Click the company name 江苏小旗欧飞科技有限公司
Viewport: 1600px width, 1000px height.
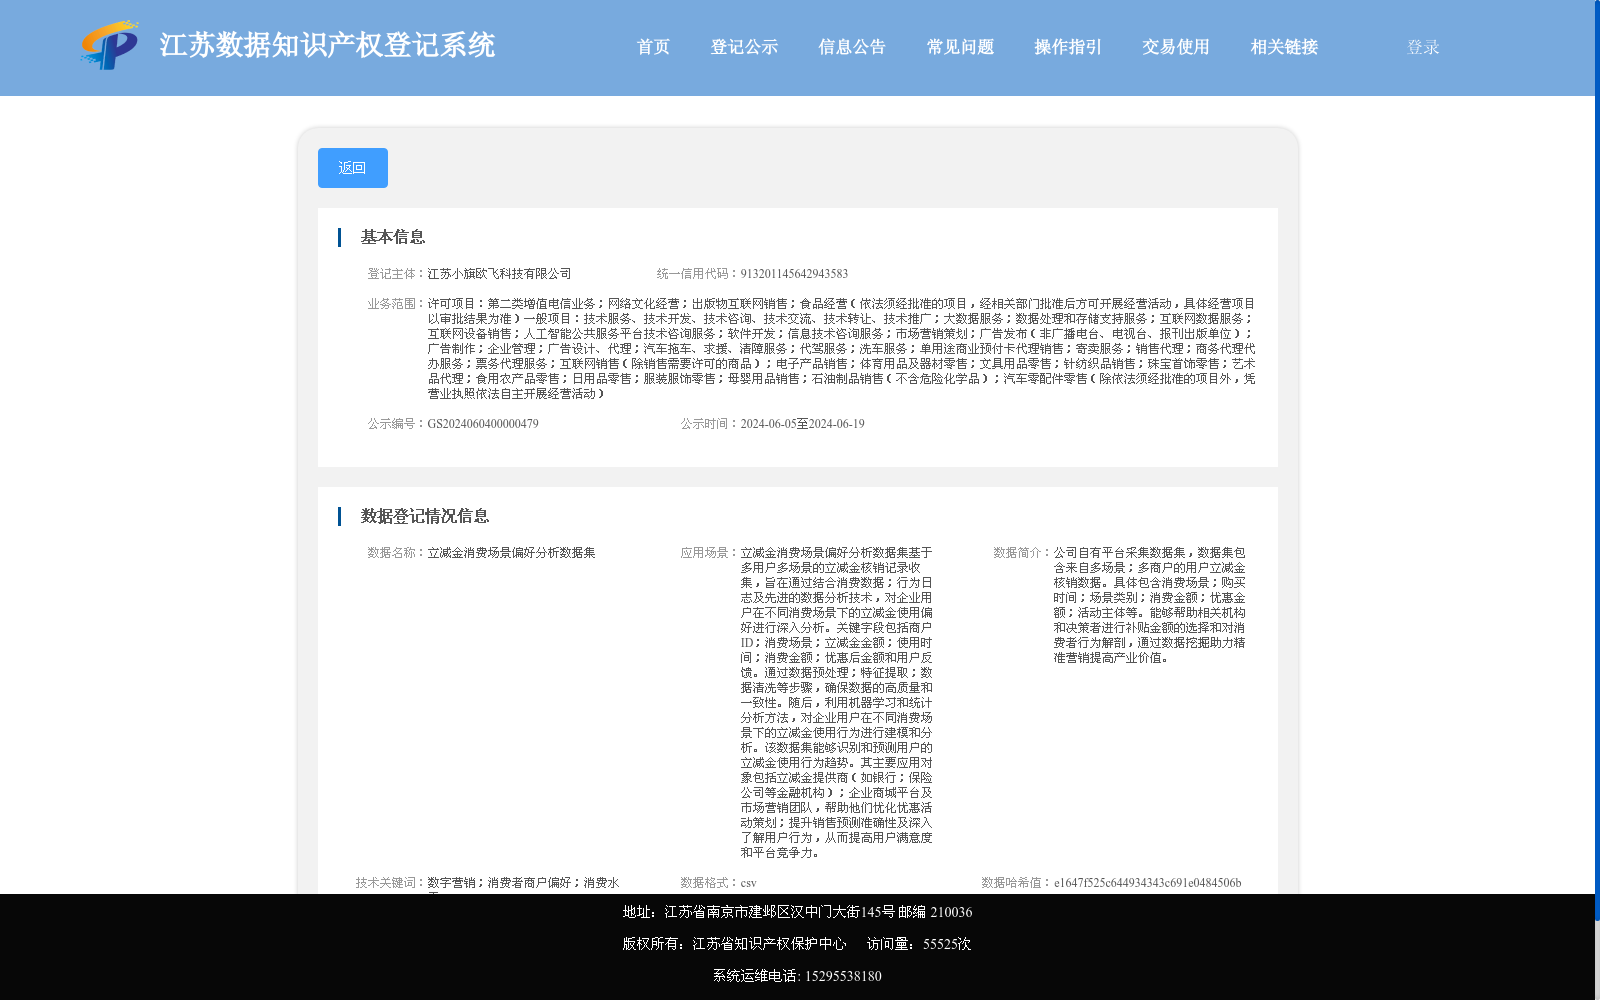[x=500, y=274]
